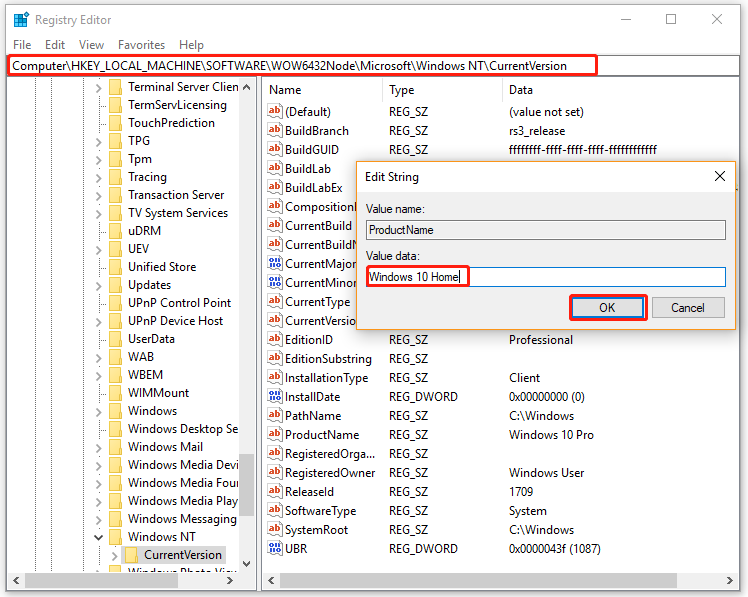This screenshot has height=597, width=748.
Task: Select the CurrentVersion folder icon
Action: 131,555
